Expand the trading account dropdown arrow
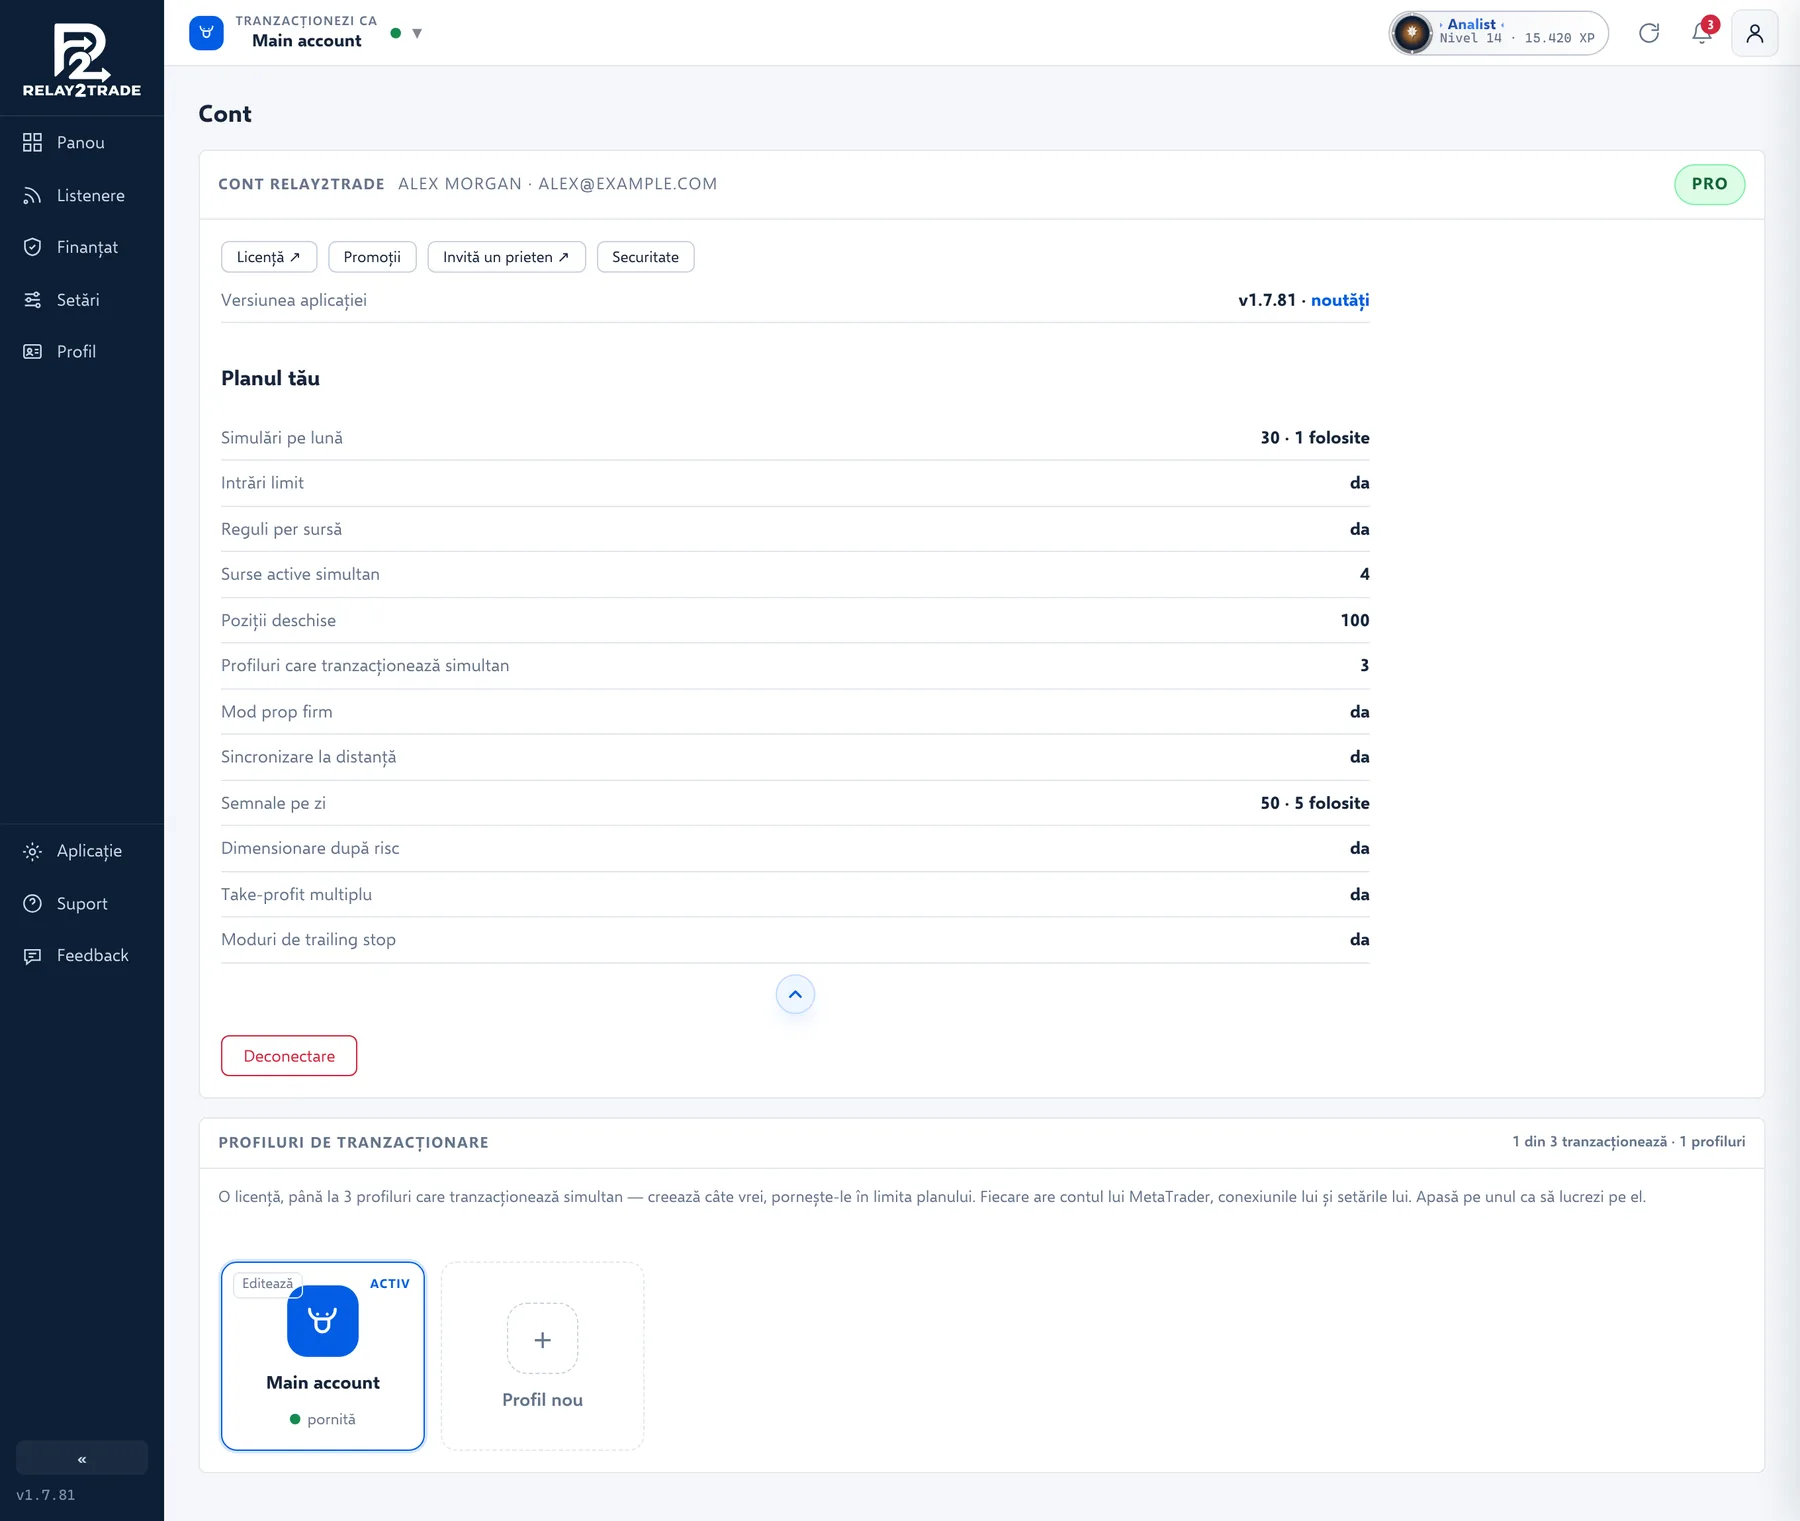This screenshot has height=1521, width=1800. tap(417, 34)
